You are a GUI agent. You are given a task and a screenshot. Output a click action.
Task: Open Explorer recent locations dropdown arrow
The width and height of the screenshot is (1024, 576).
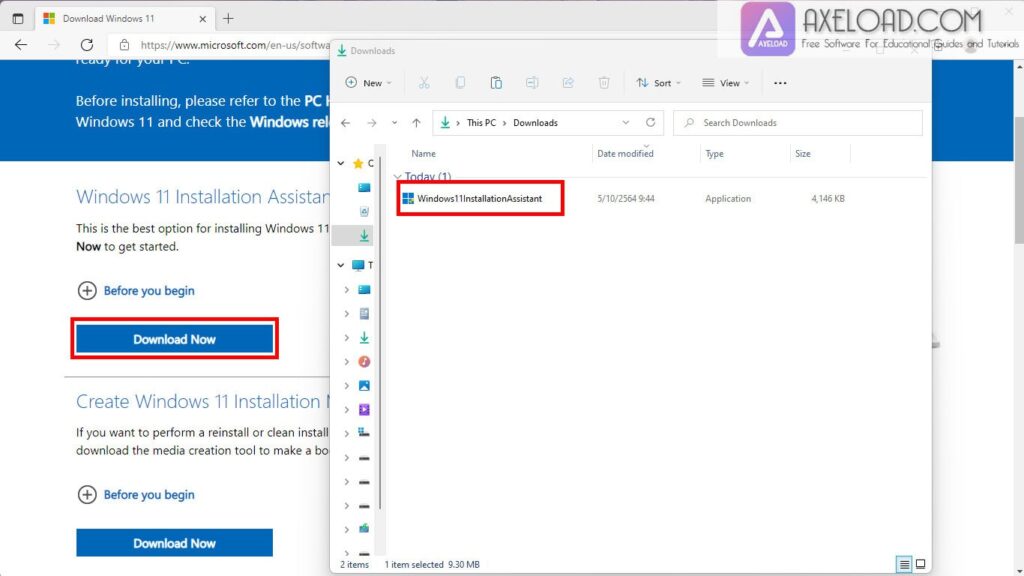[394, 123]
